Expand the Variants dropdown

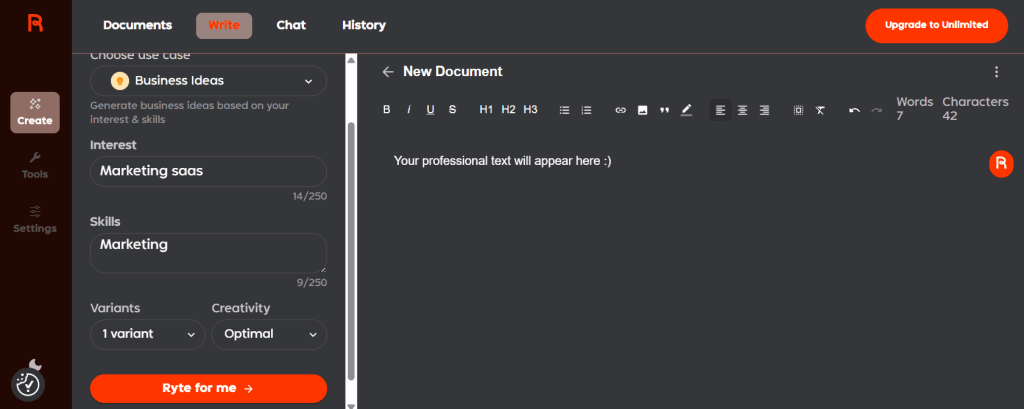tap(147, 334)
